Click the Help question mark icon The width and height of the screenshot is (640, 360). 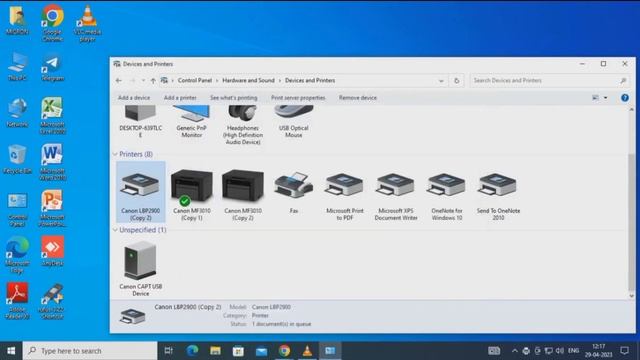pos(624,98)
